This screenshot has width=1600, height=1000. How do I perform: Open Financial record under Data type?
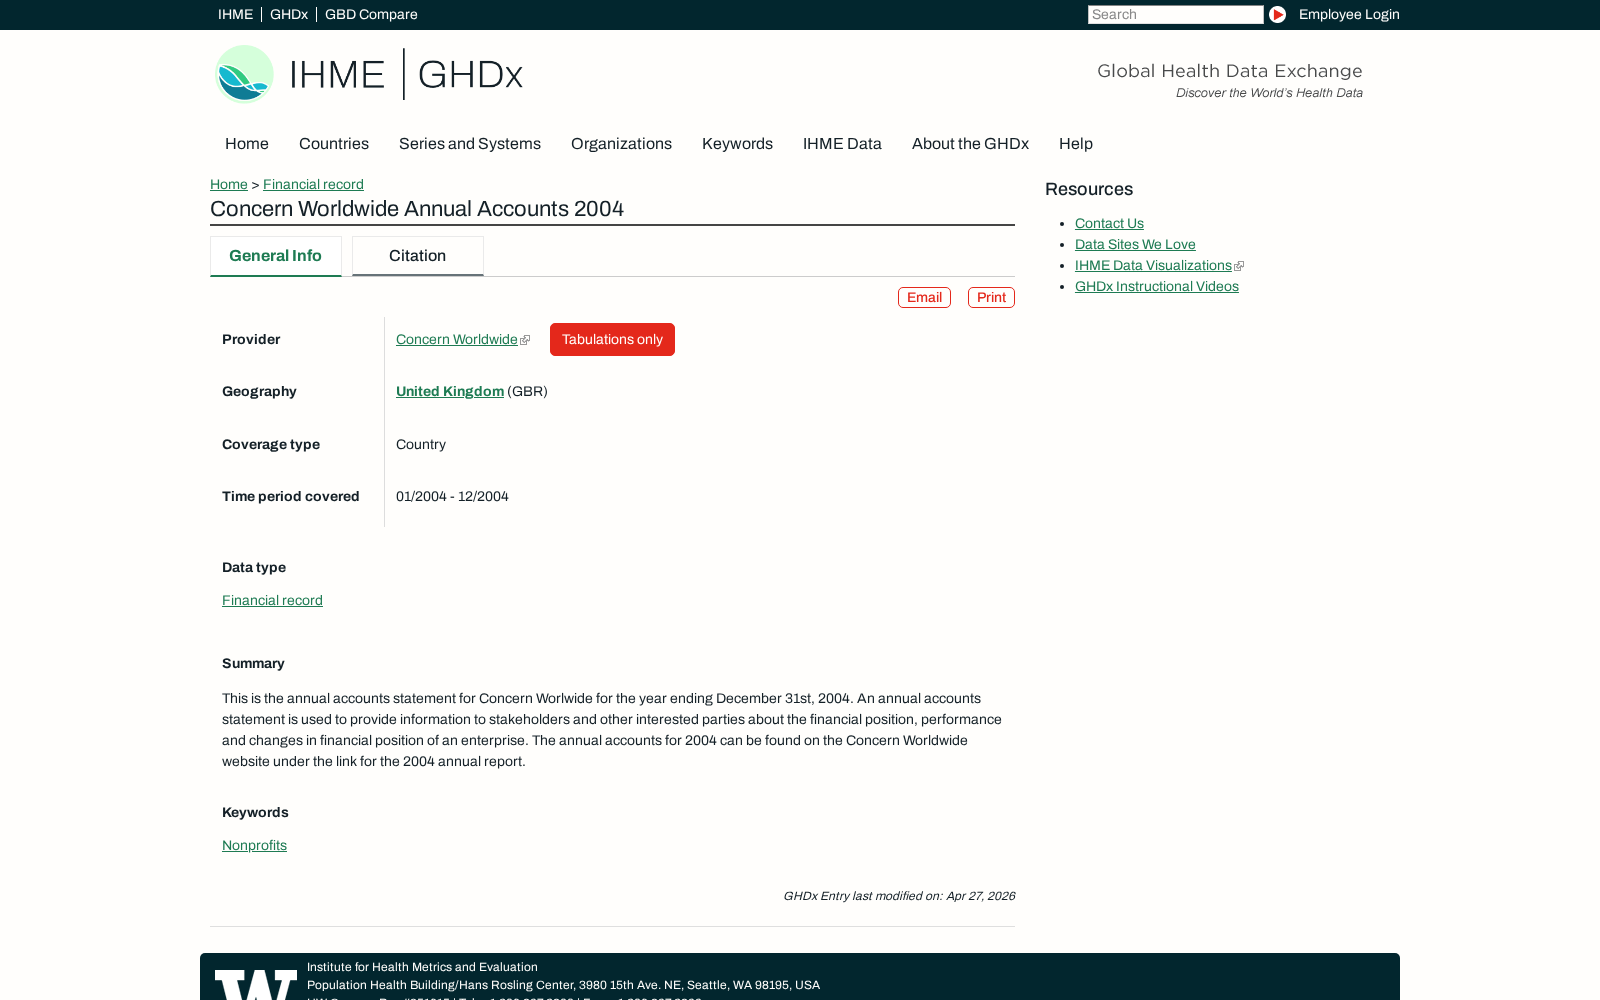click(272, 600)
